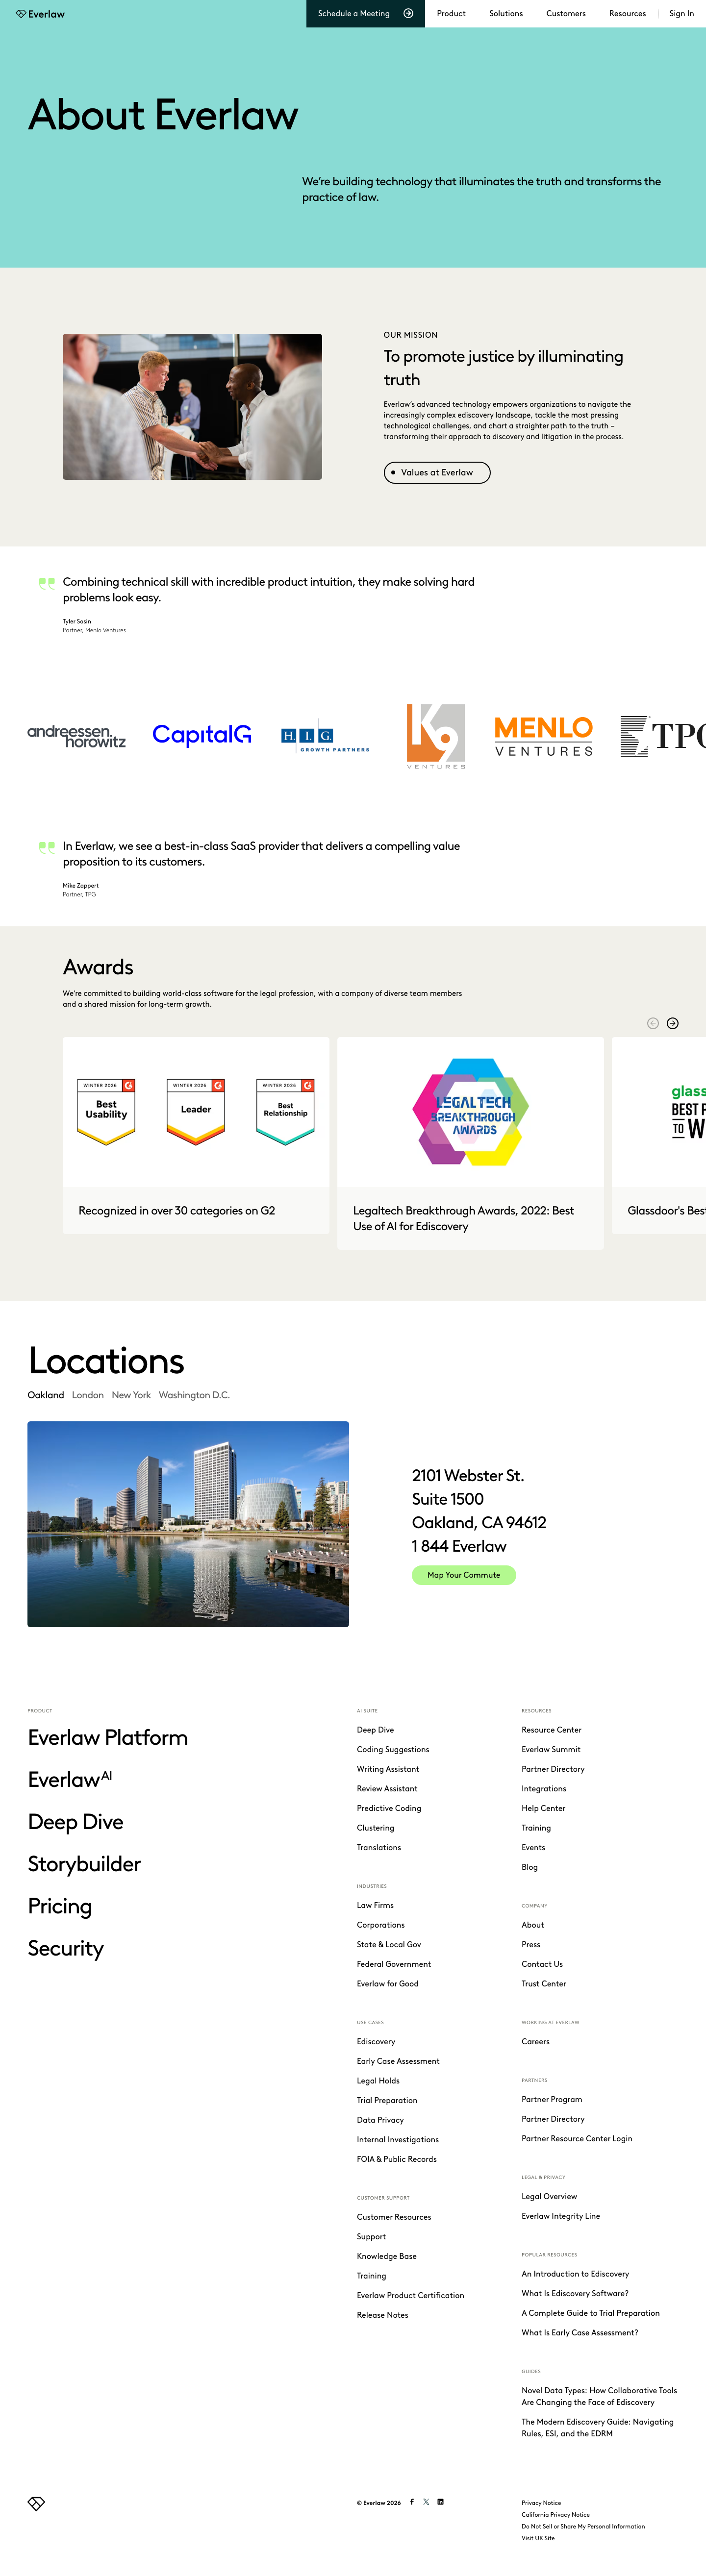Click Map Your Commute button
Viewport: 706px width, 2576px height.
[x=464, y=1575]
